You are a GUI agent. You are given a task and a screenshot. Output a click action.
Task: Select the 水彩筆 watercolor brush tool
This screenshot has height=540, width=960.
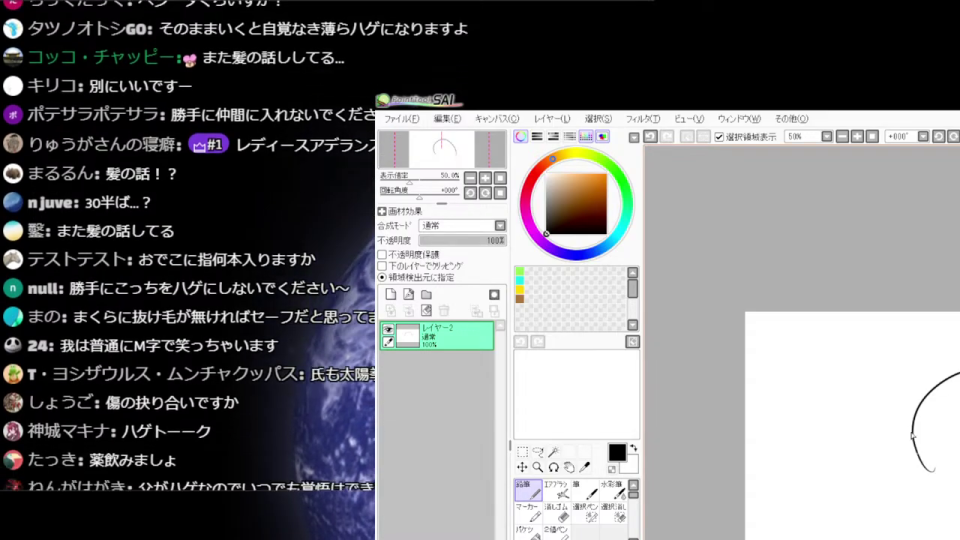point(613,490)
